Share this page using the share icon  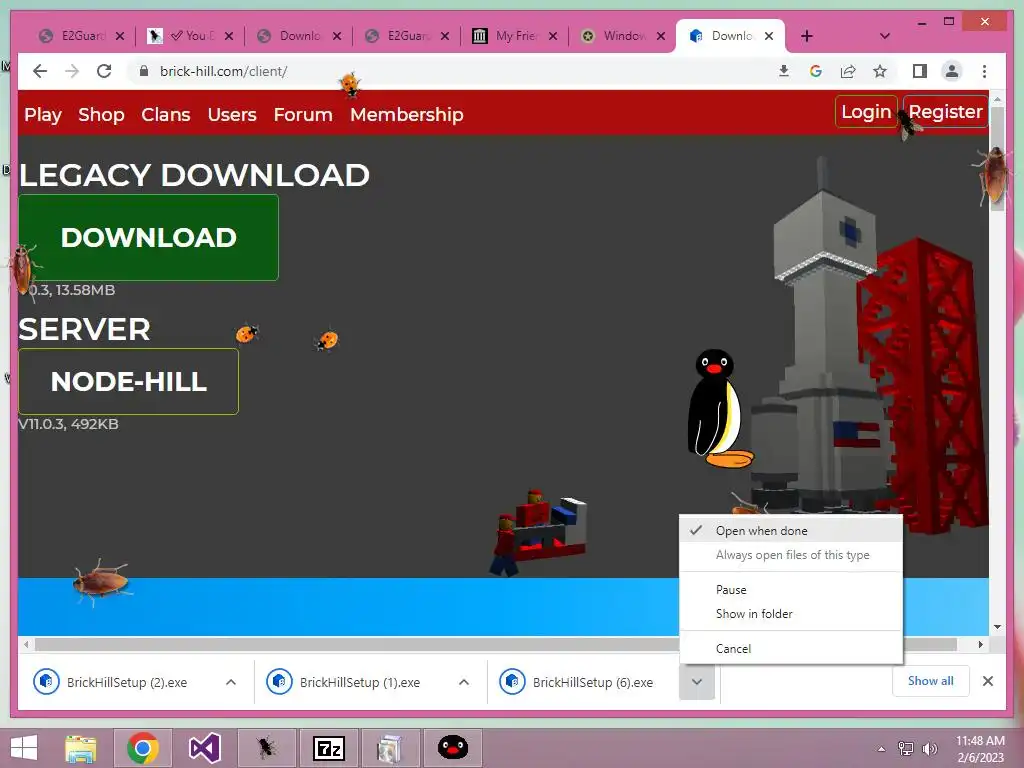[x=848, y=71]
